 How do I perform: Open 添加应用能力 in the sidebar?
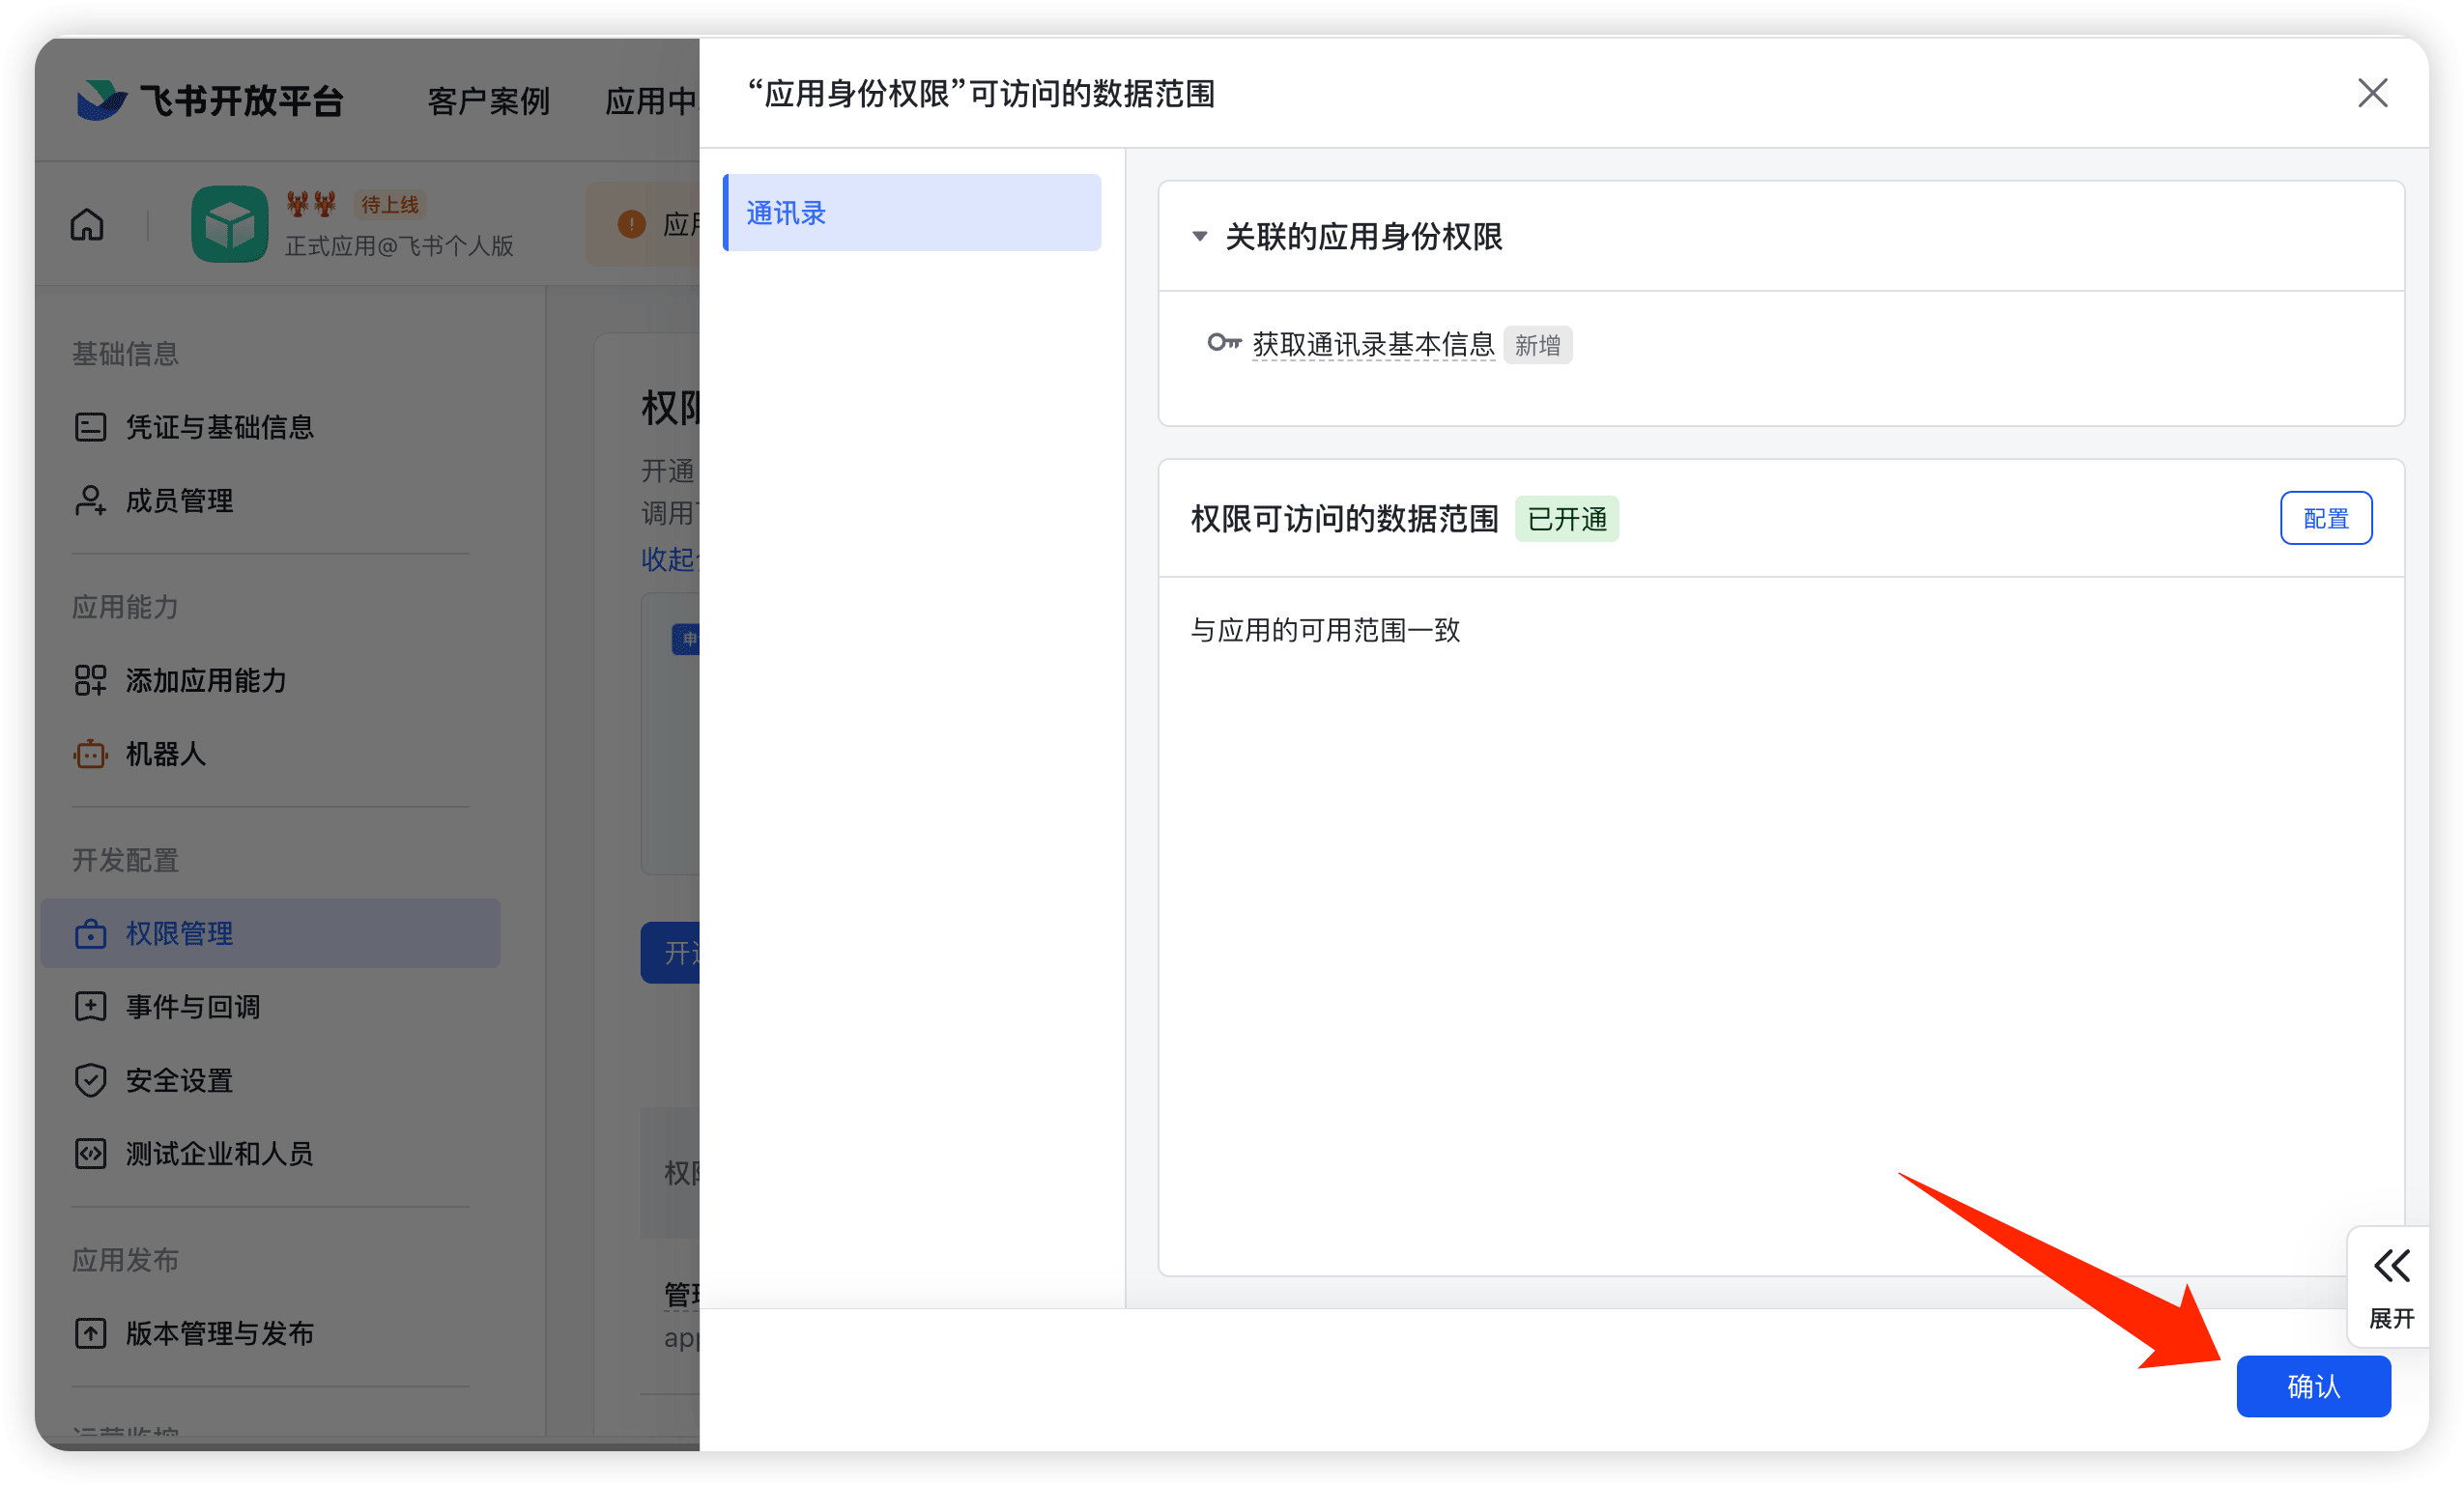206,681
